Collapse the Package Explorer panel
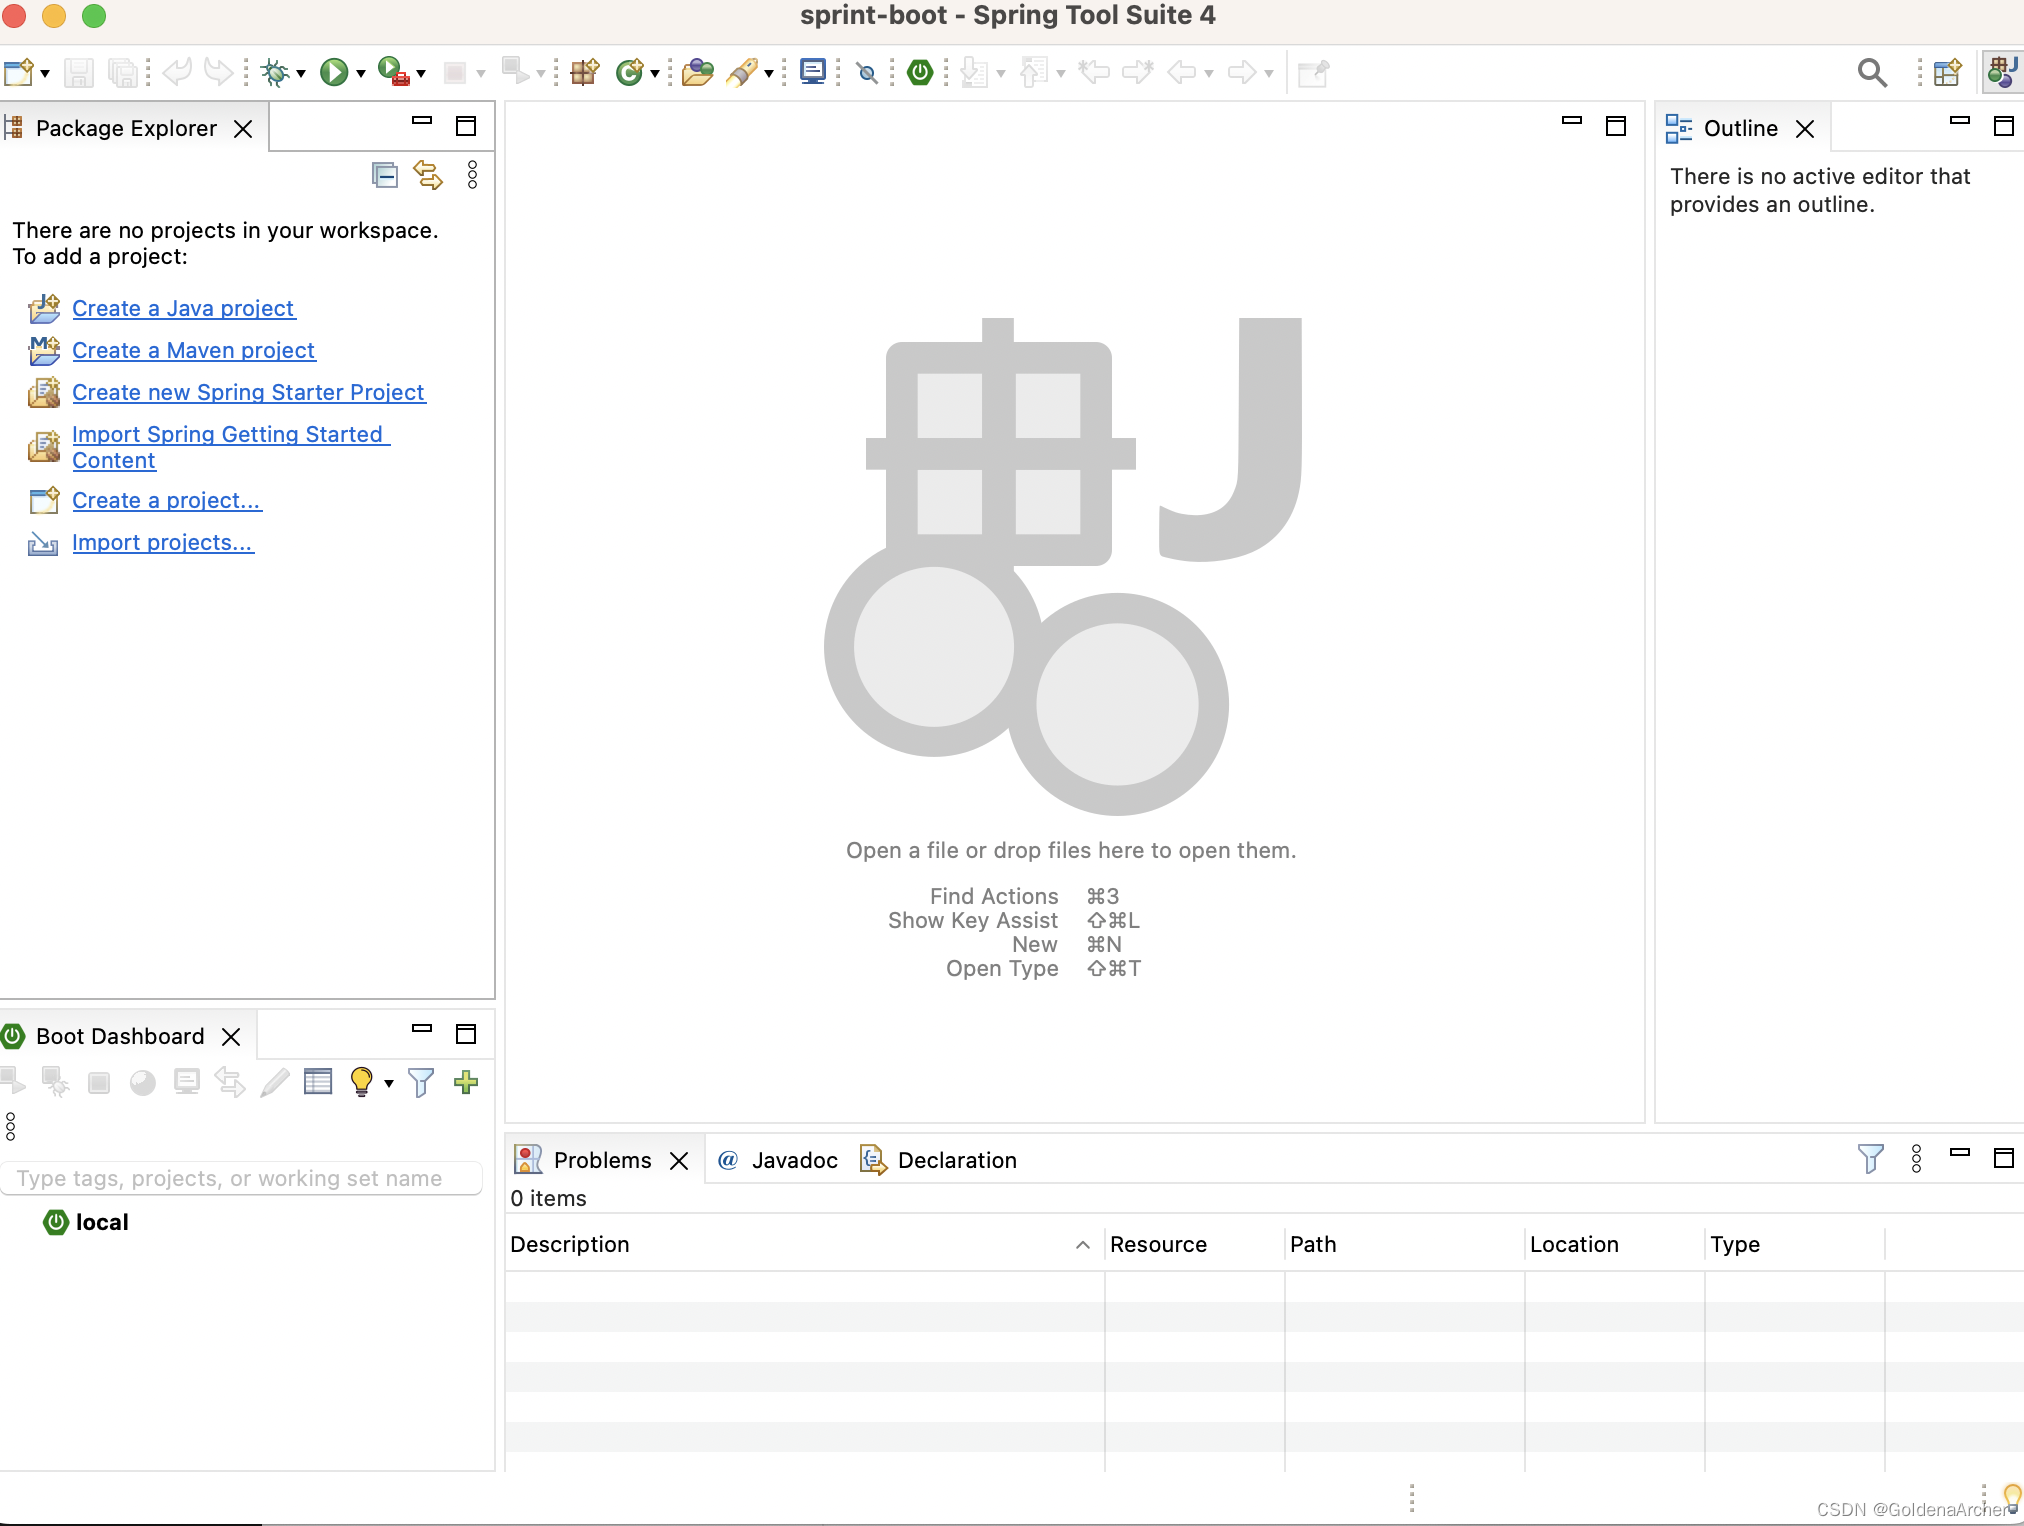The height and width of the screenshot is (1526, 2024). 420,125
